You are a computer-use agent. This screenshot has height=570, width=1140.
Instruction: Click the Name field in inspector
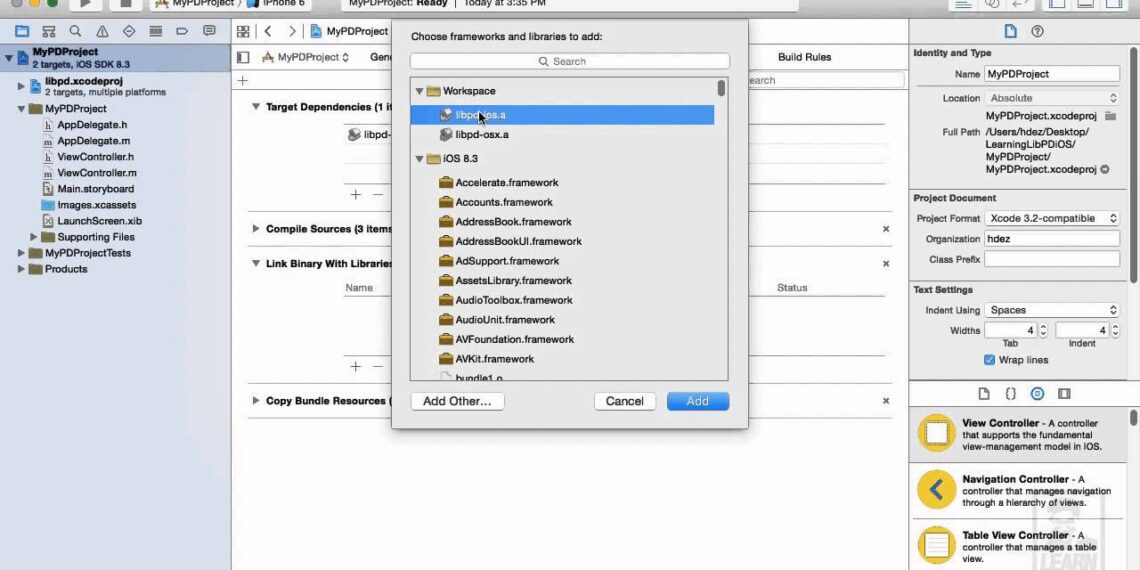pos(1052,74)
